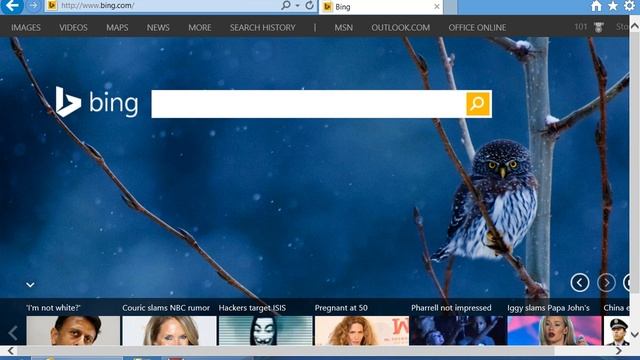Click thumbnail under Pregnant at 50
This screenshot has width=640, height=360.
362,331
